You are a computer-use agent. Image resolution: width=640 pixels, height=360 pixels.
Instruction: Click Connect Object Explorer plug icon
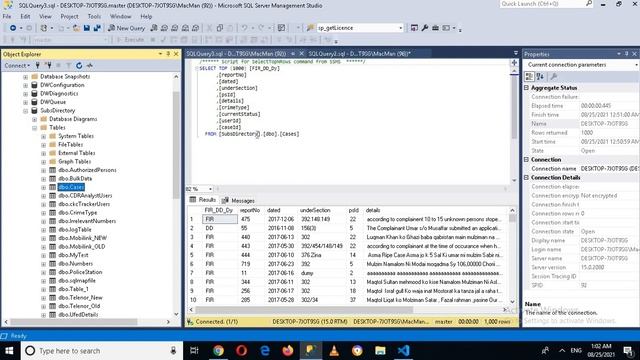pyautogui.click(x=38, y=65)
